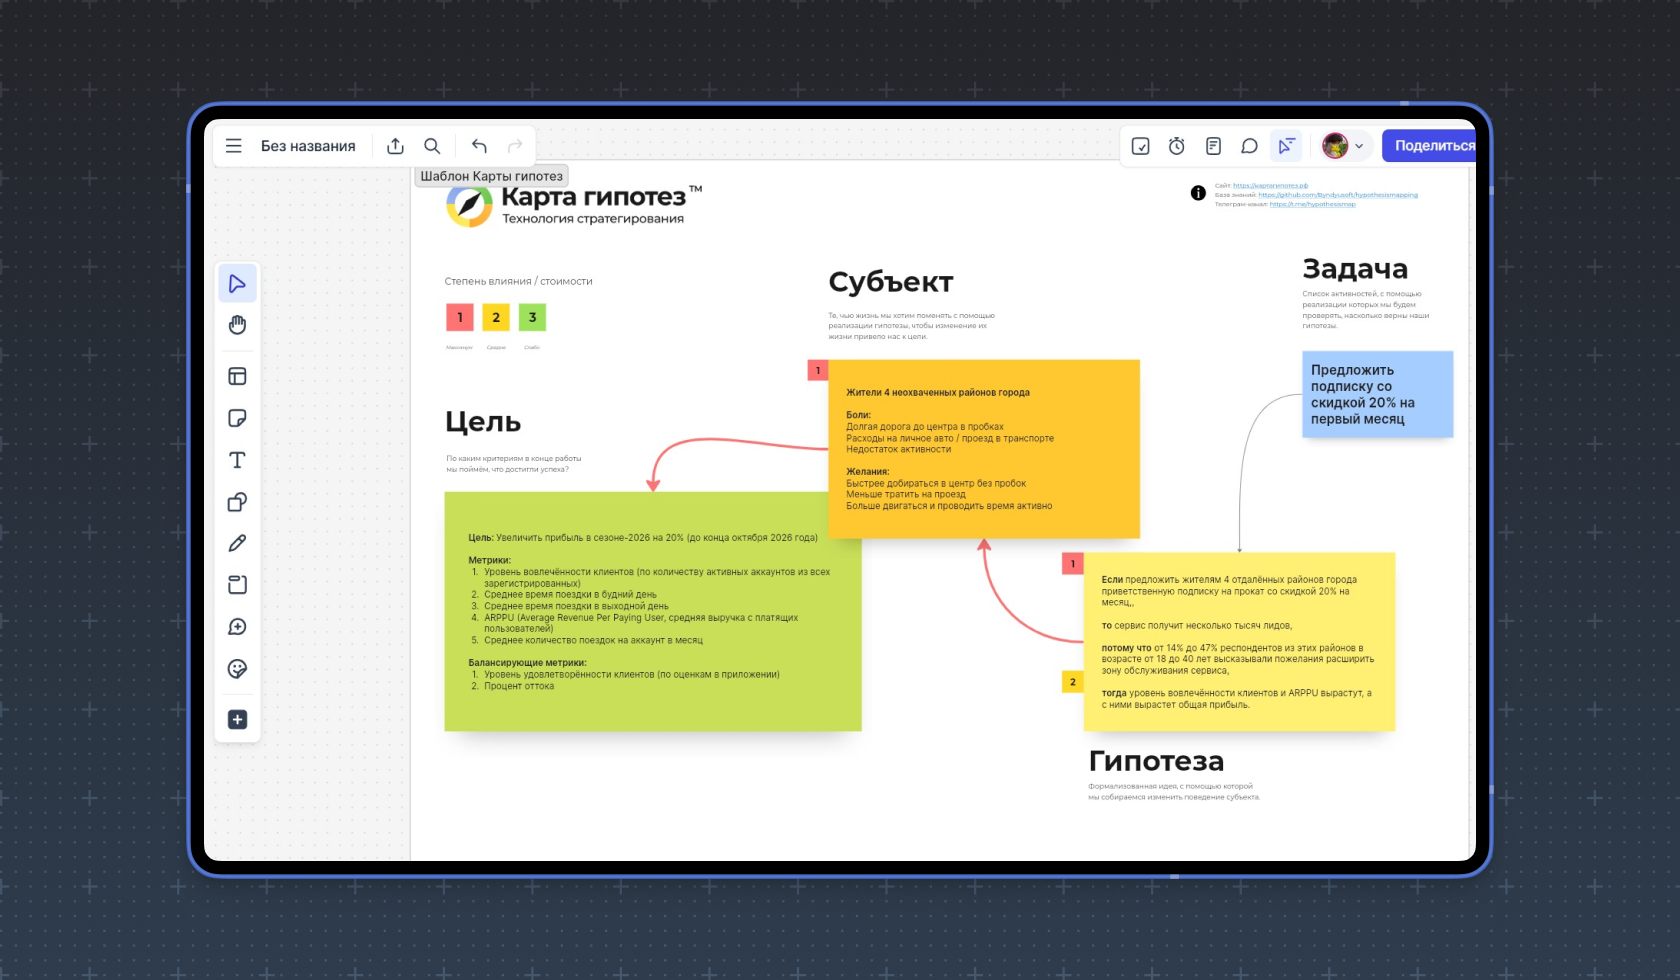The width and height of the screenshot is (1680, 980).
Task: Select the Frame tool
Action: tap(237, 585)
